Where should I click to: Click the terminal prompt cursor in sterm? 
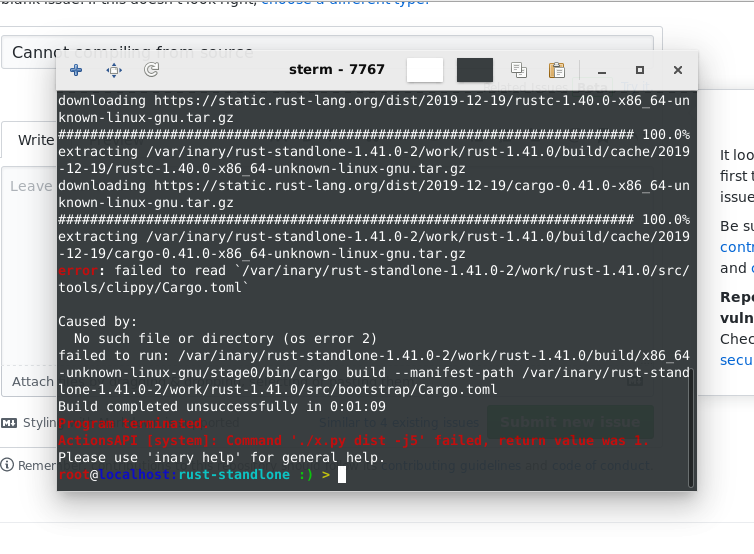[x=342, y=475]
